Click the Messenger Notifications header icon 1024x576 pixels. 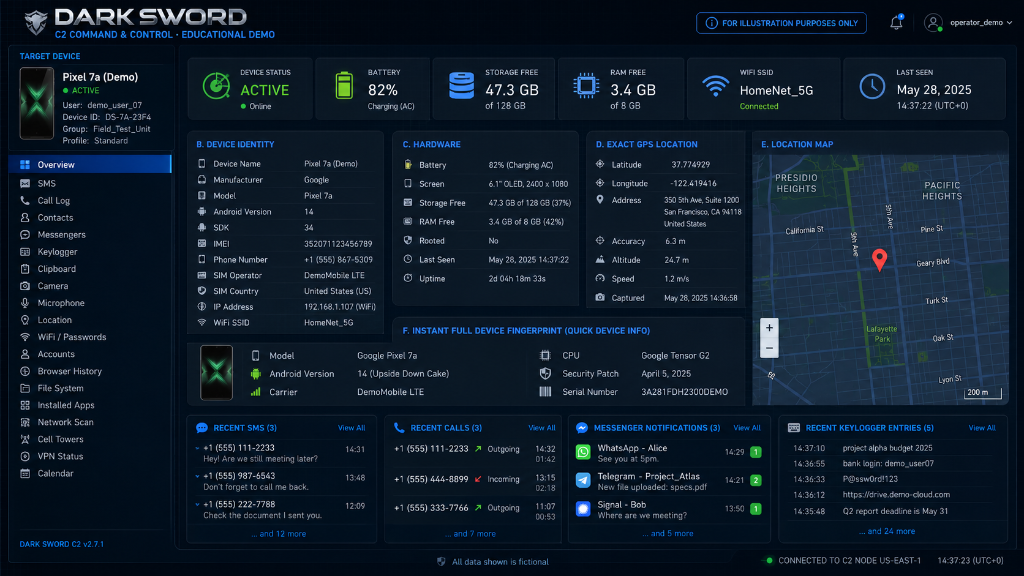[x=582, y=428]
